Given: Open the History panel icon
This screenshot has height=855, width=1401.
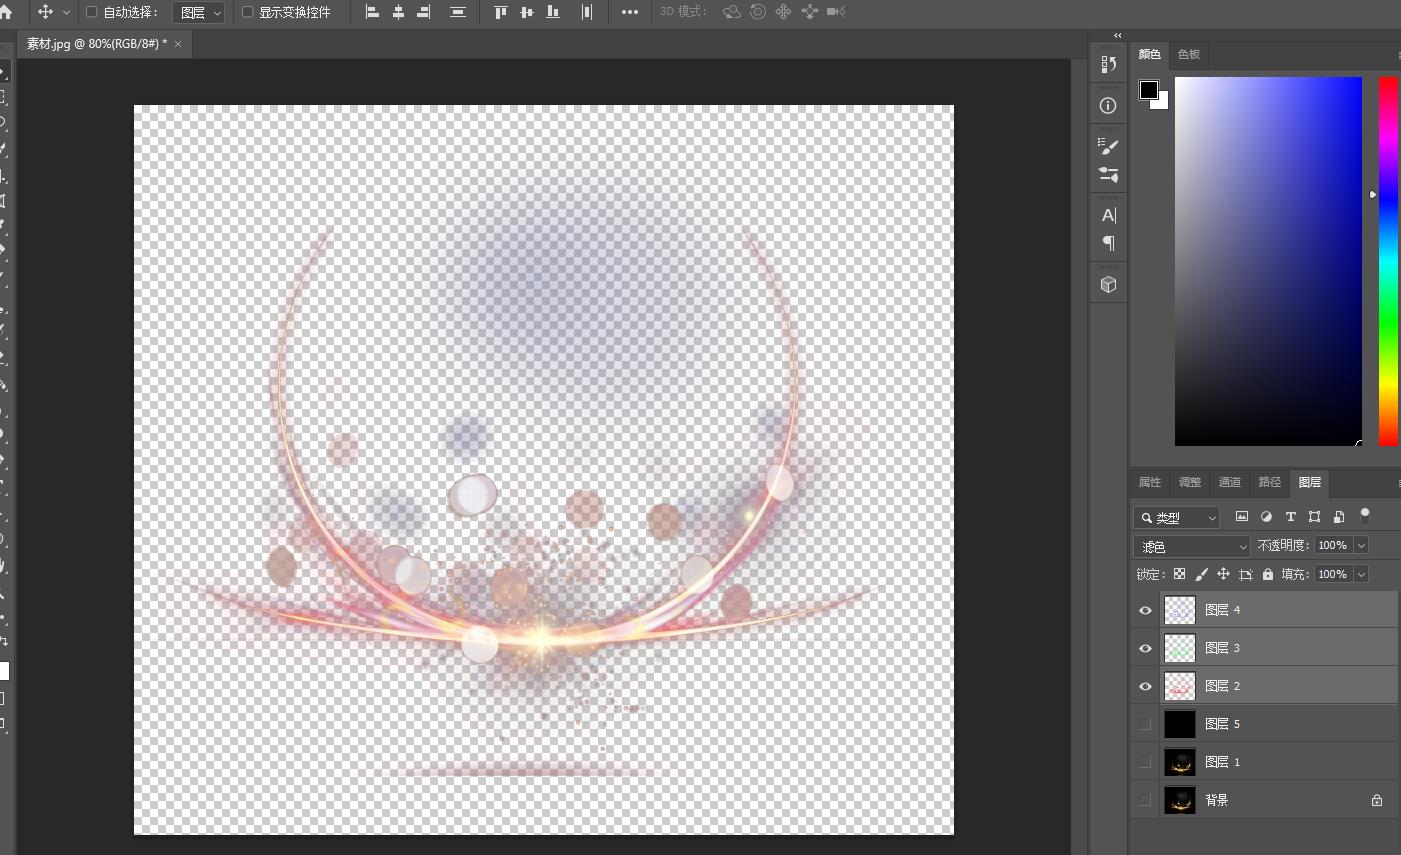Looking at the screenshot, I should [1108, 64].
